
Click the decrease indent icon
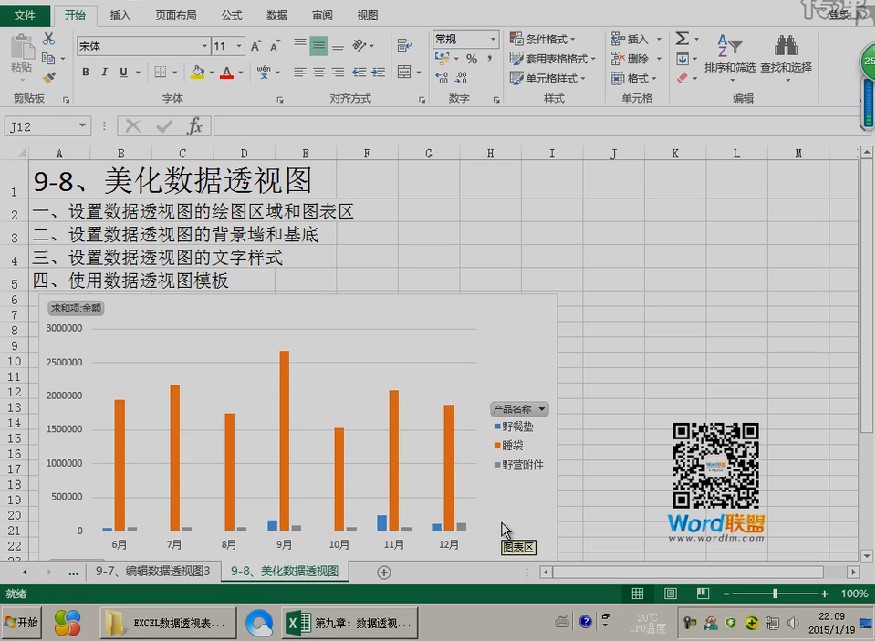pyautogui.click(x=359, y=72)
